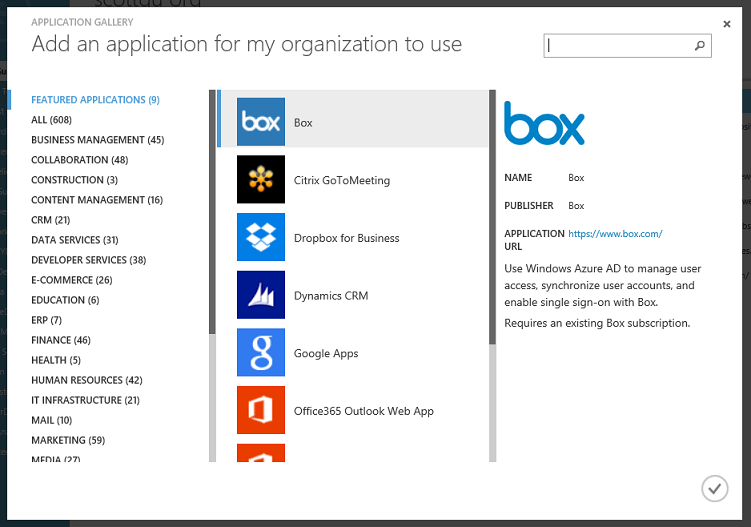Browse the Developer Services category
The height and width of the screenshot is (527, 751).
click(88, 260)
